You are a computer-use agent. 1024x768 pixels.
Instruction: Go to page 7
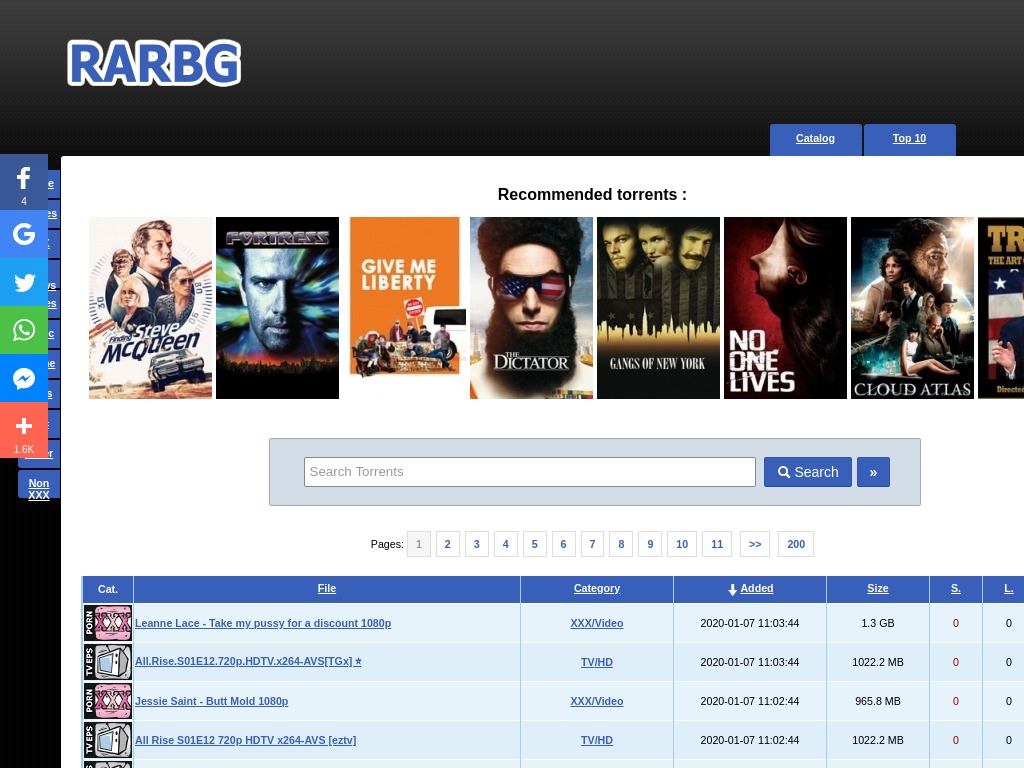pyautogui.click(x=592, y=544)
